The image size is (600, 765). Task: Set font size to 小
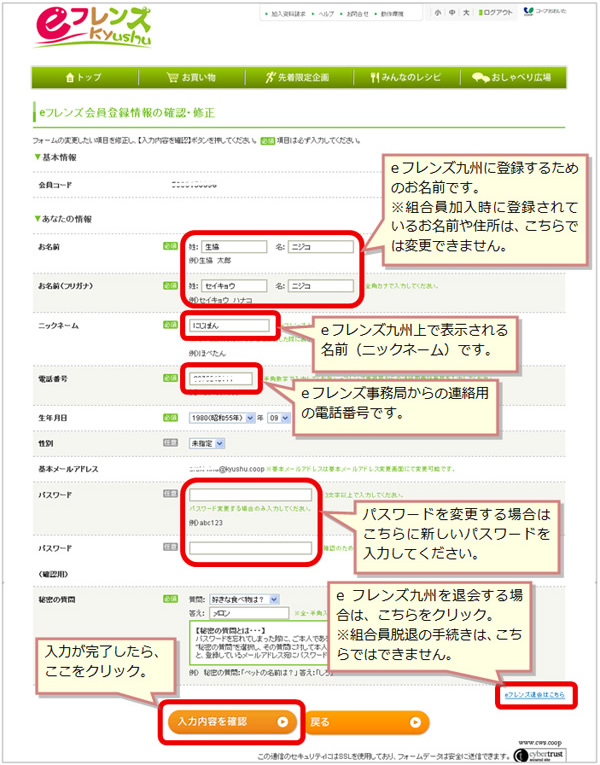click(438, 13)
